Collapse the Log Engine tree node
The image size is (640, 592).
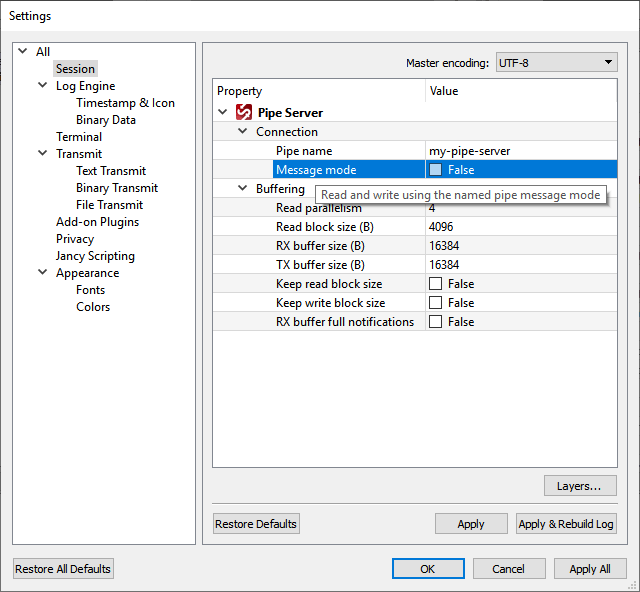[42, 85]
